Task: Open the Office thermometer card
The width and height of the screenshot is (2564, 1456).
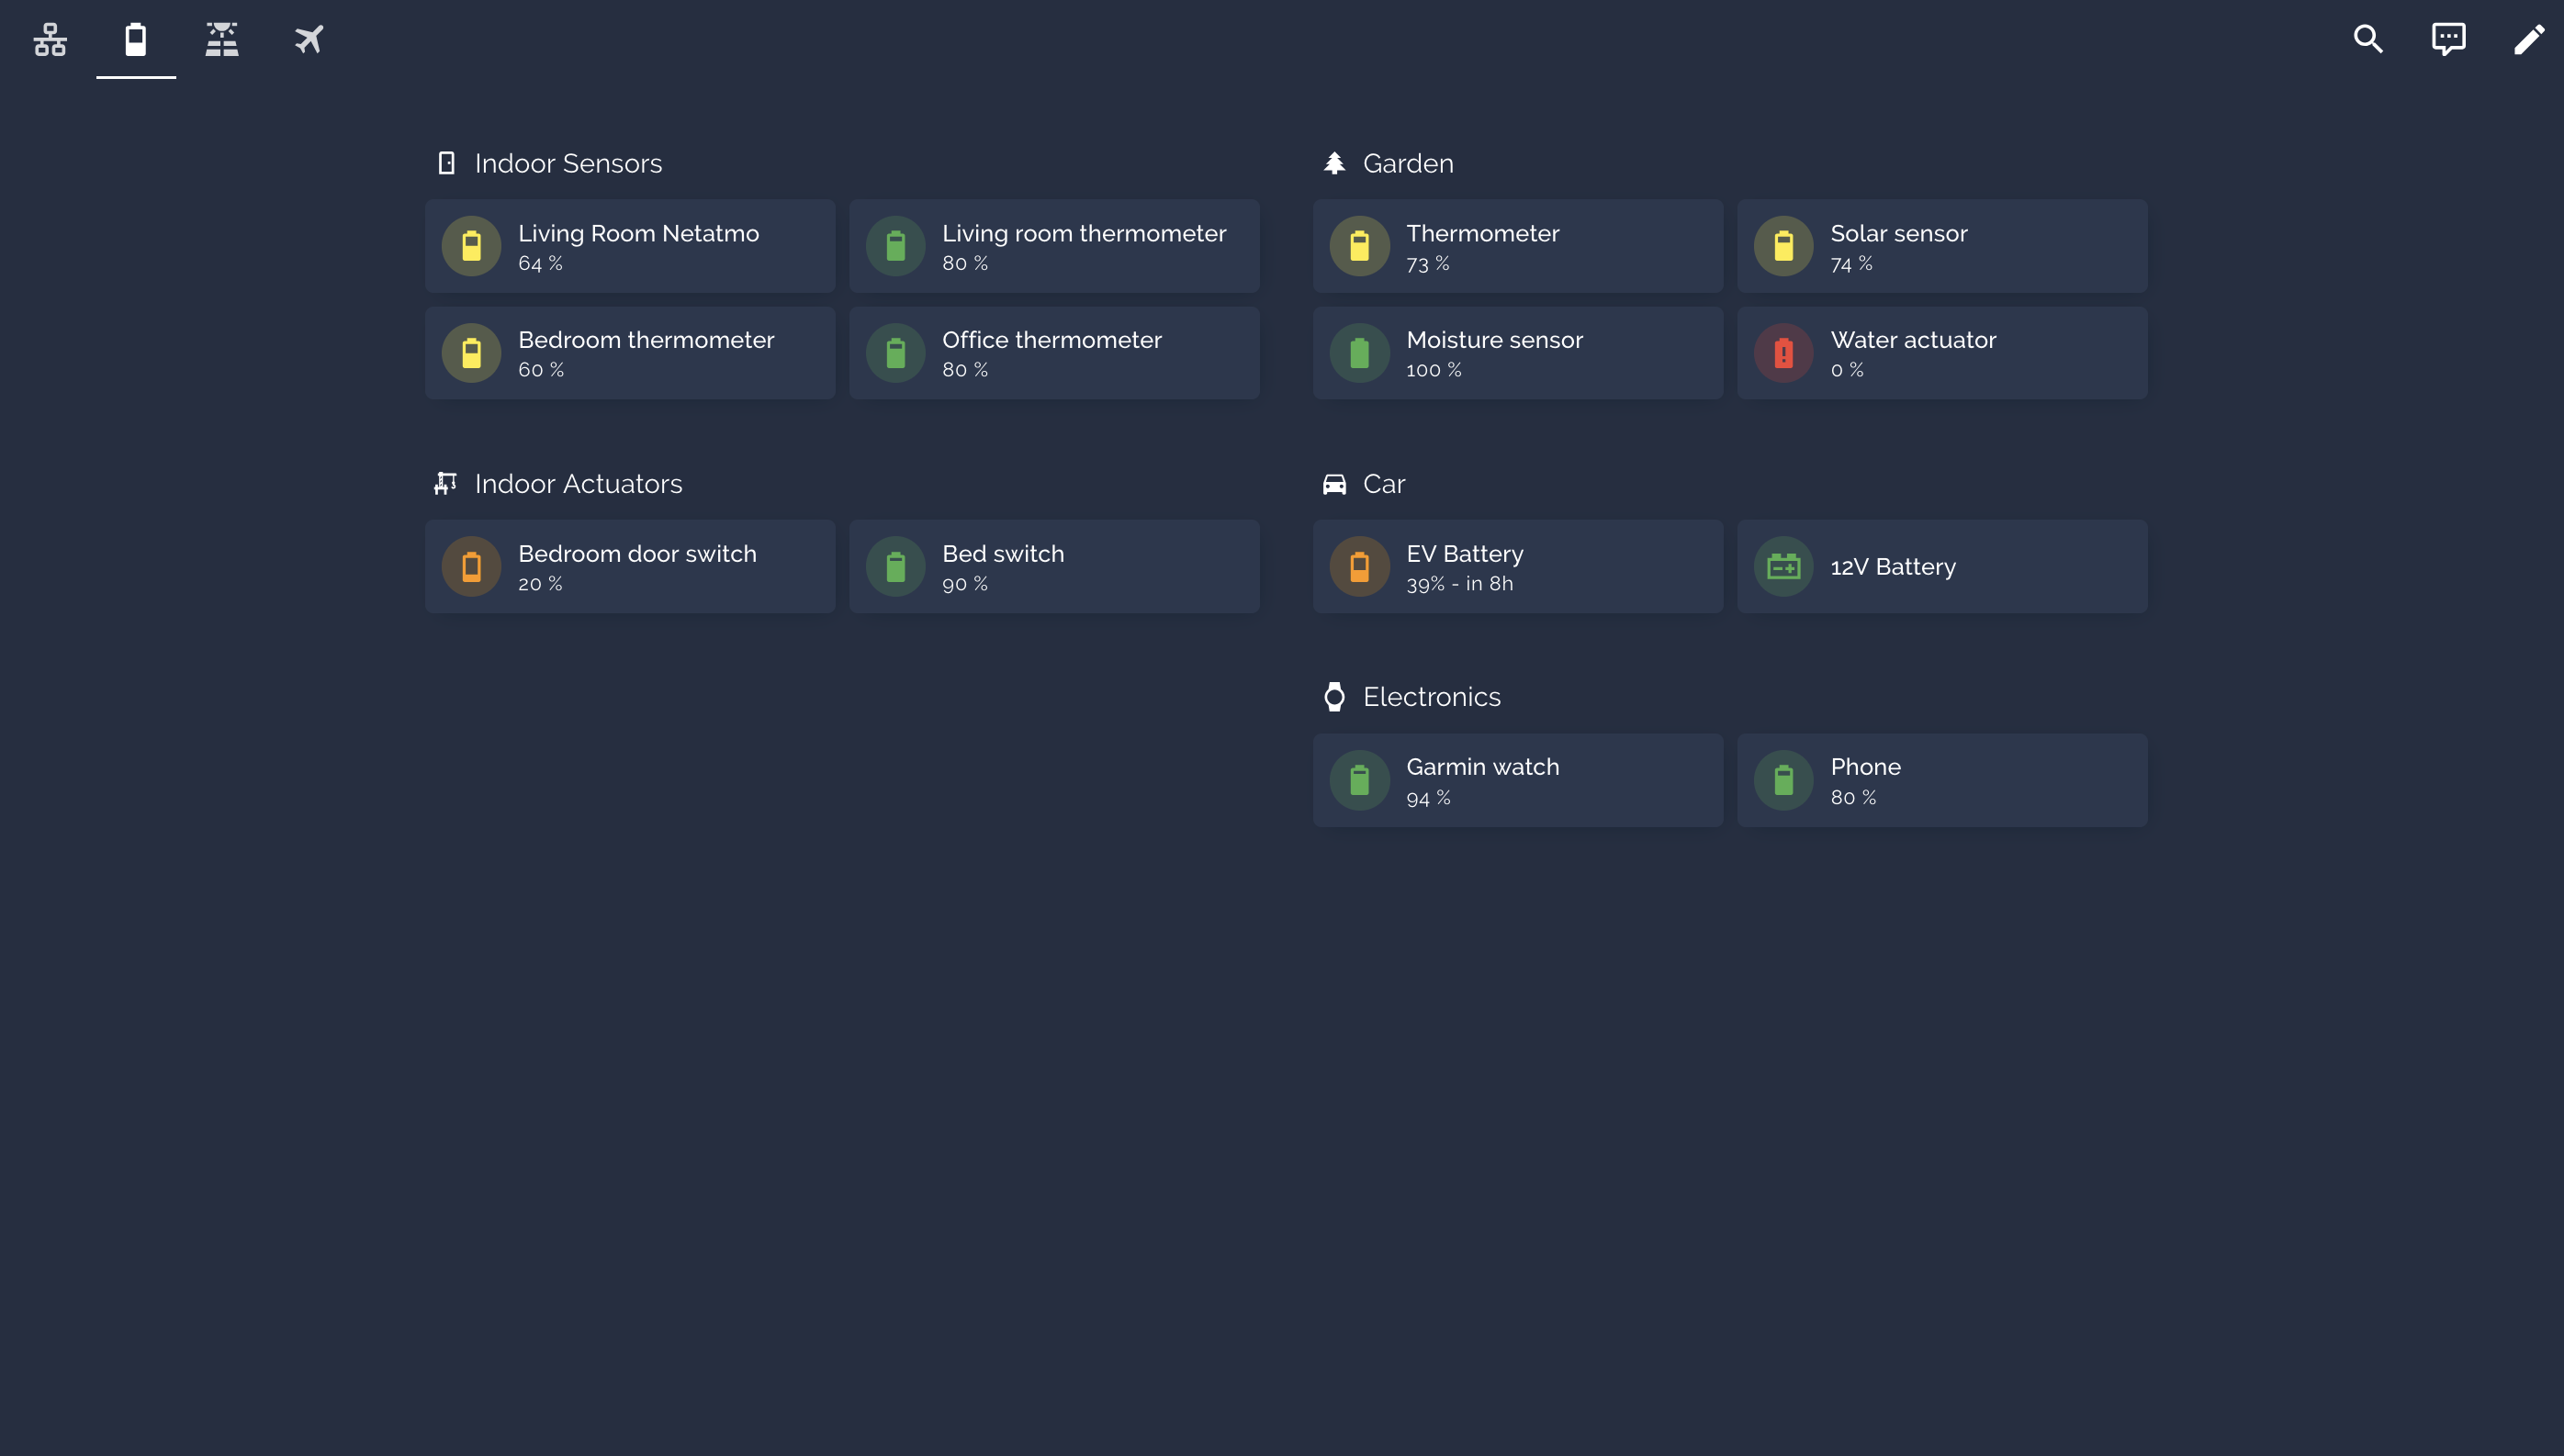Action: (x=1053, y=353)
